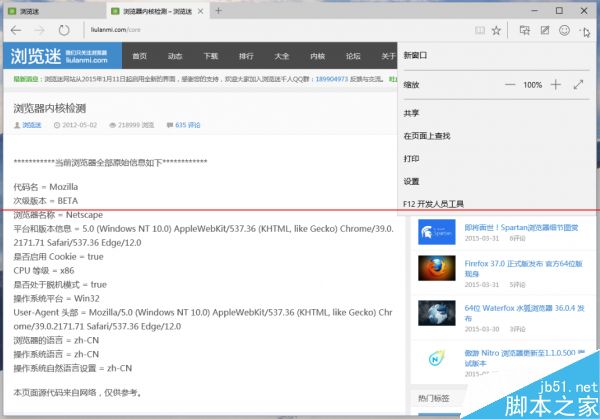Reload the page with refresh icon
The width and height of the screenshot is (600, 419).
64,30
